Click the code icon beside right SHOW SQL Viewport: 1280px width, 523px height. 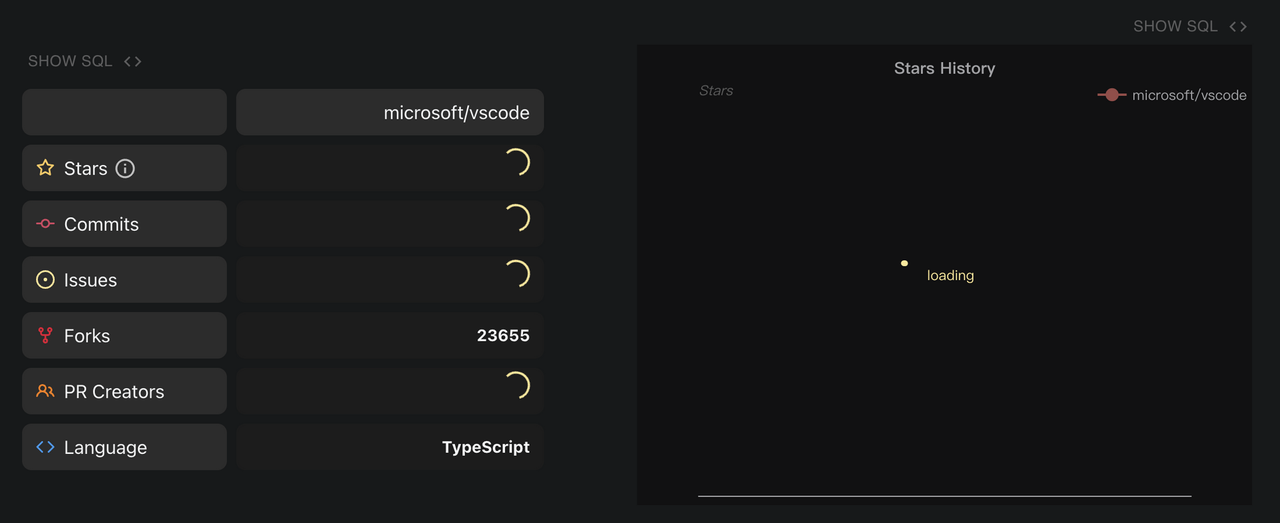[1238, 27]
